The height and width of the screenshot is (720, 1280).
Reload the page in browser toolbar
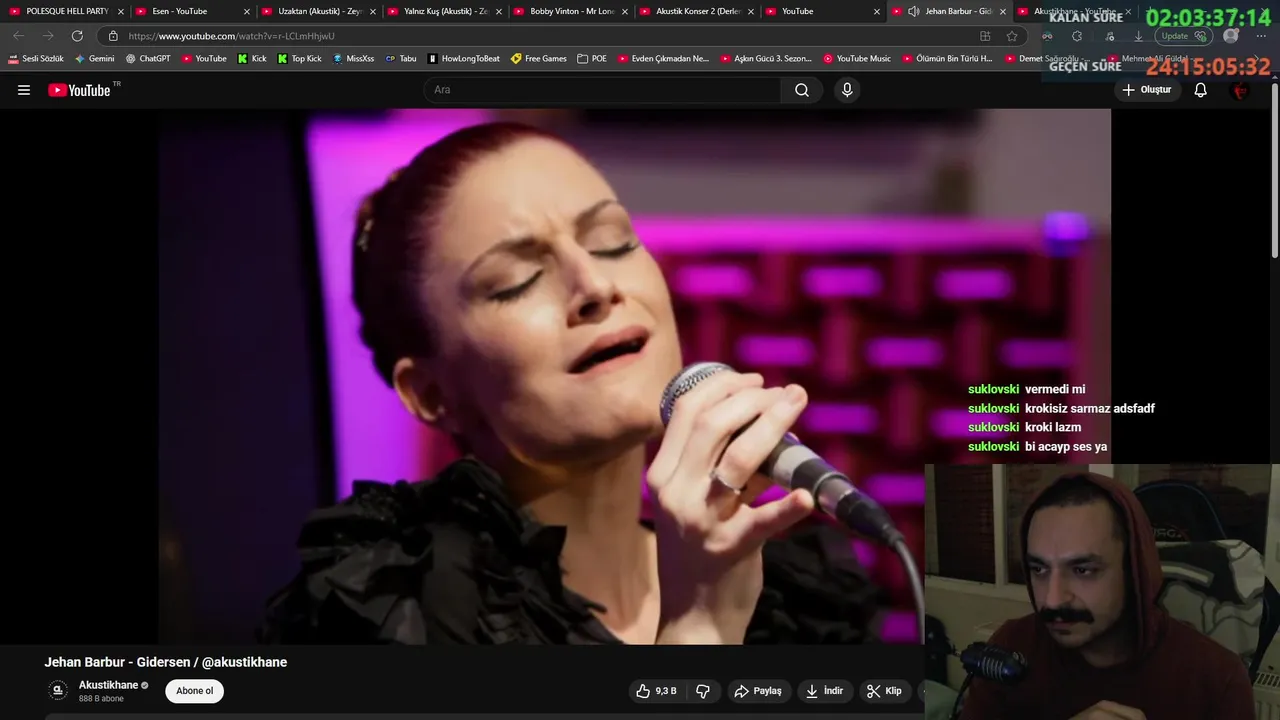[x=77, y=36]
